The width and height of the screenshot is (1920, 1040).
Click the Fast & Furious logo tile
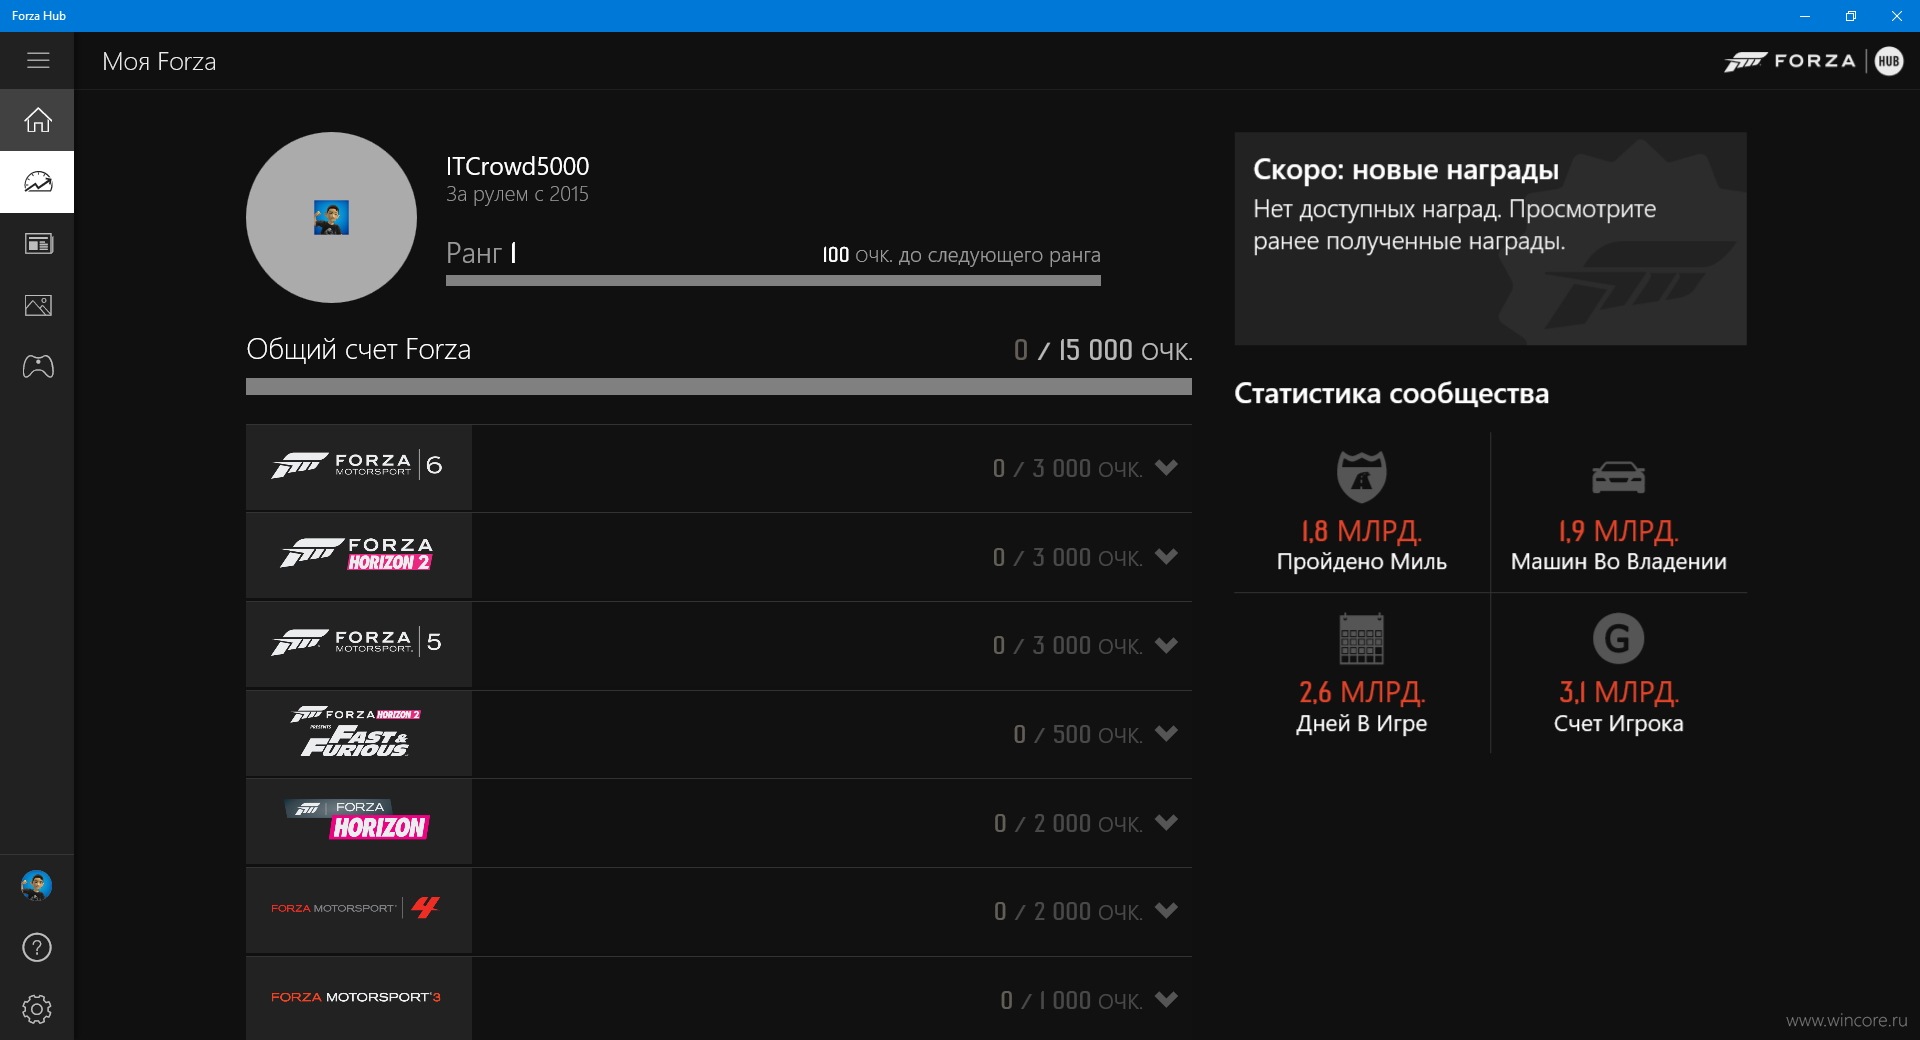click(359, 734)
